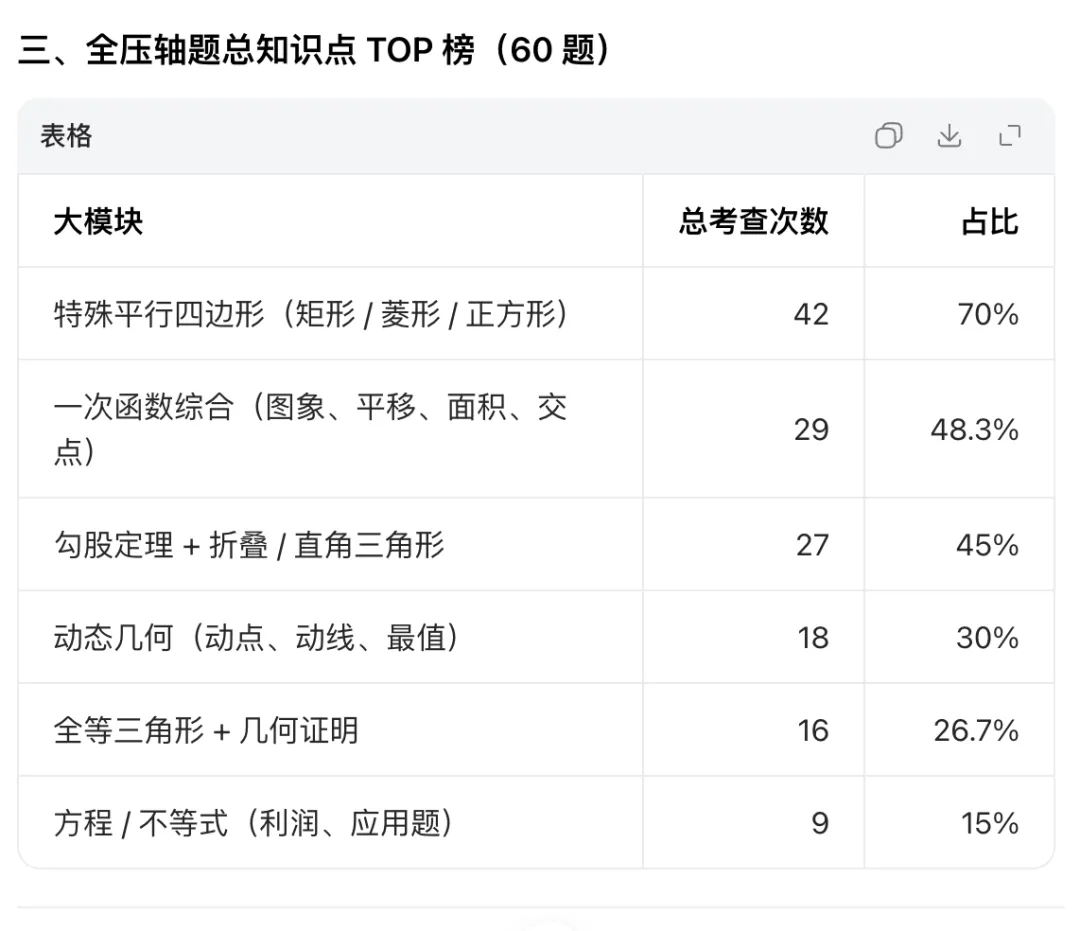
Task: Copy the table with the copy icon
Action: [x=889, y=136]
